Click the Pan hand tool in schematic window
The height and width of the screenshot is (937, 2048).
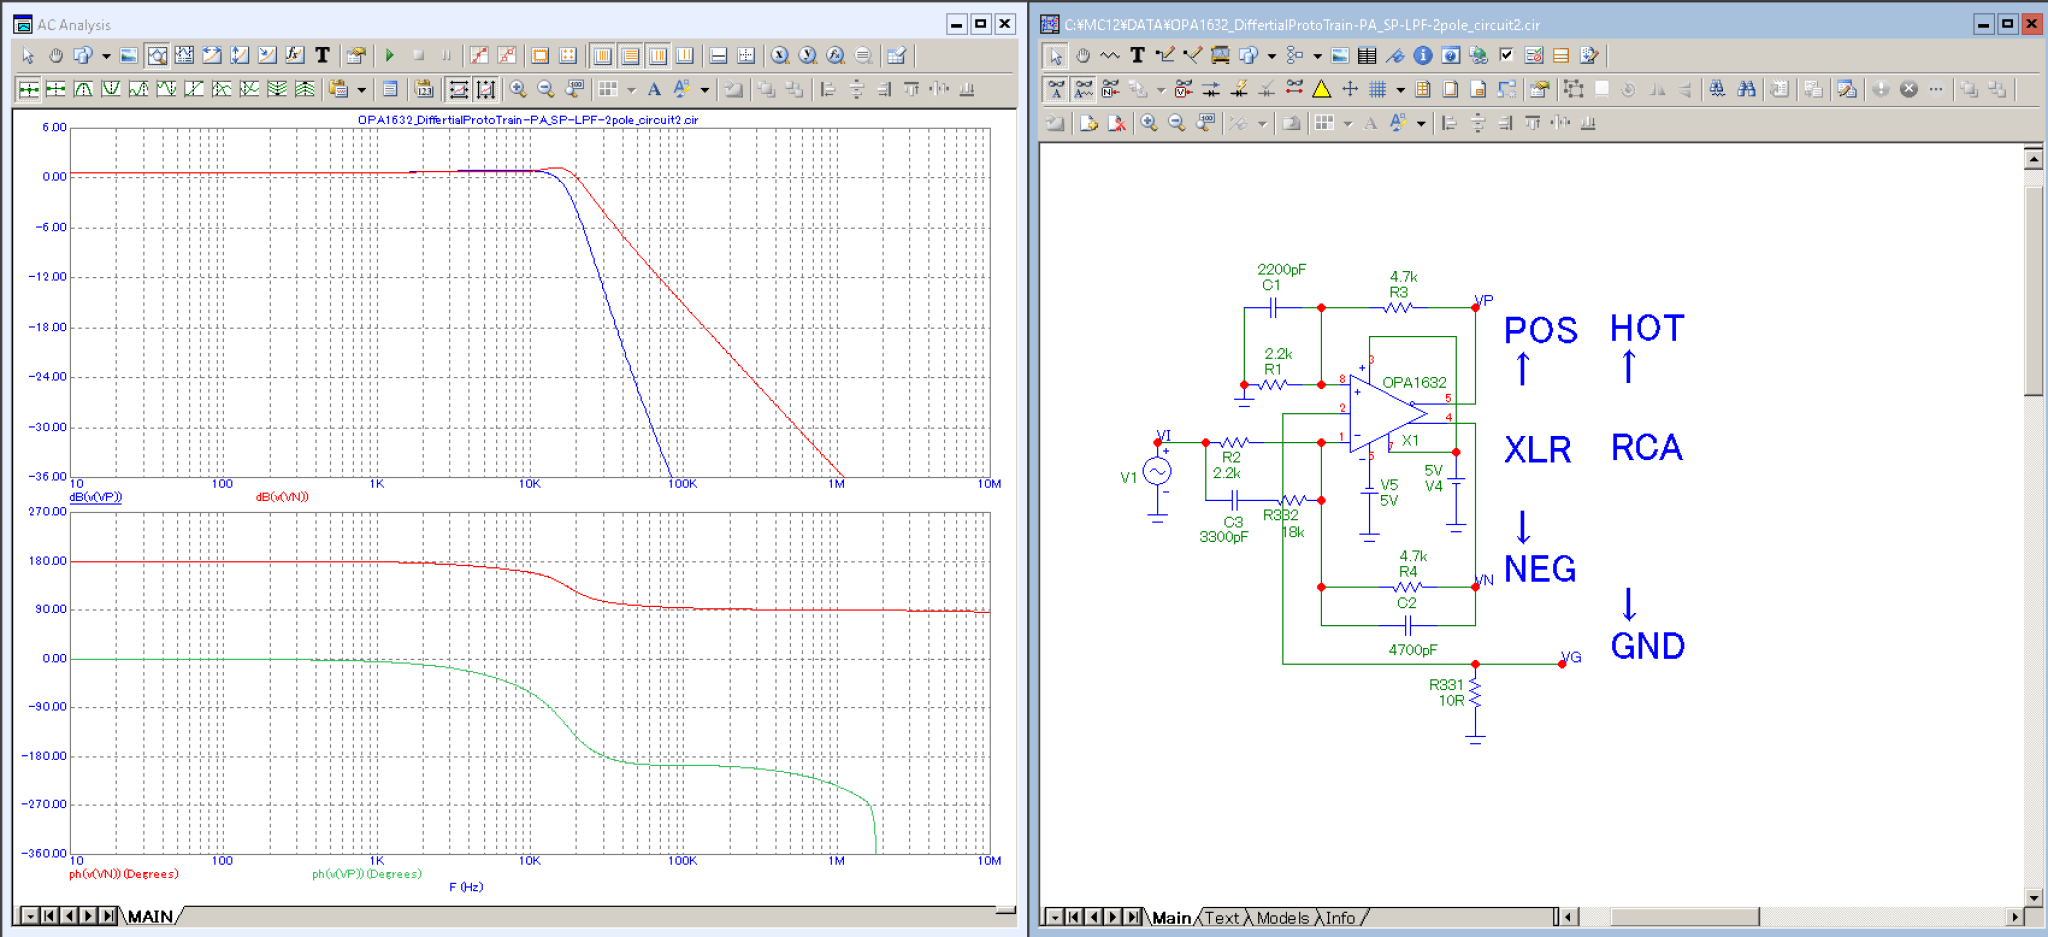1083,56
